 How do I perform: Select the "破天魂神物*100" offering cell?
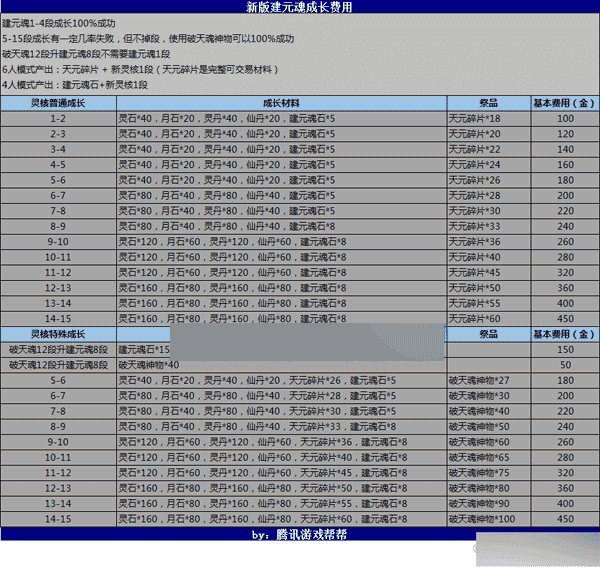[489, 519]
